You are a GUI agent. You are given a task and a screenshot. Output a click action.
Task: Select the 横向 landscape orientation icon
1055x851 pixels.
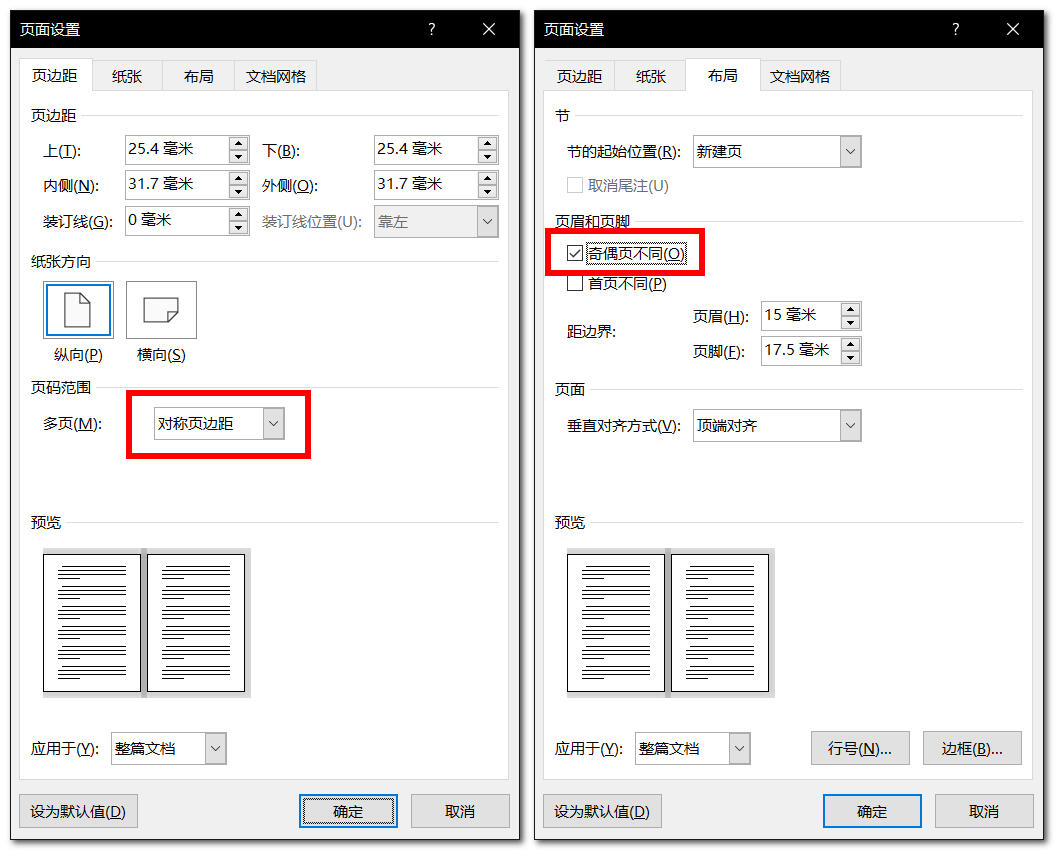click(x=161, y=310)
